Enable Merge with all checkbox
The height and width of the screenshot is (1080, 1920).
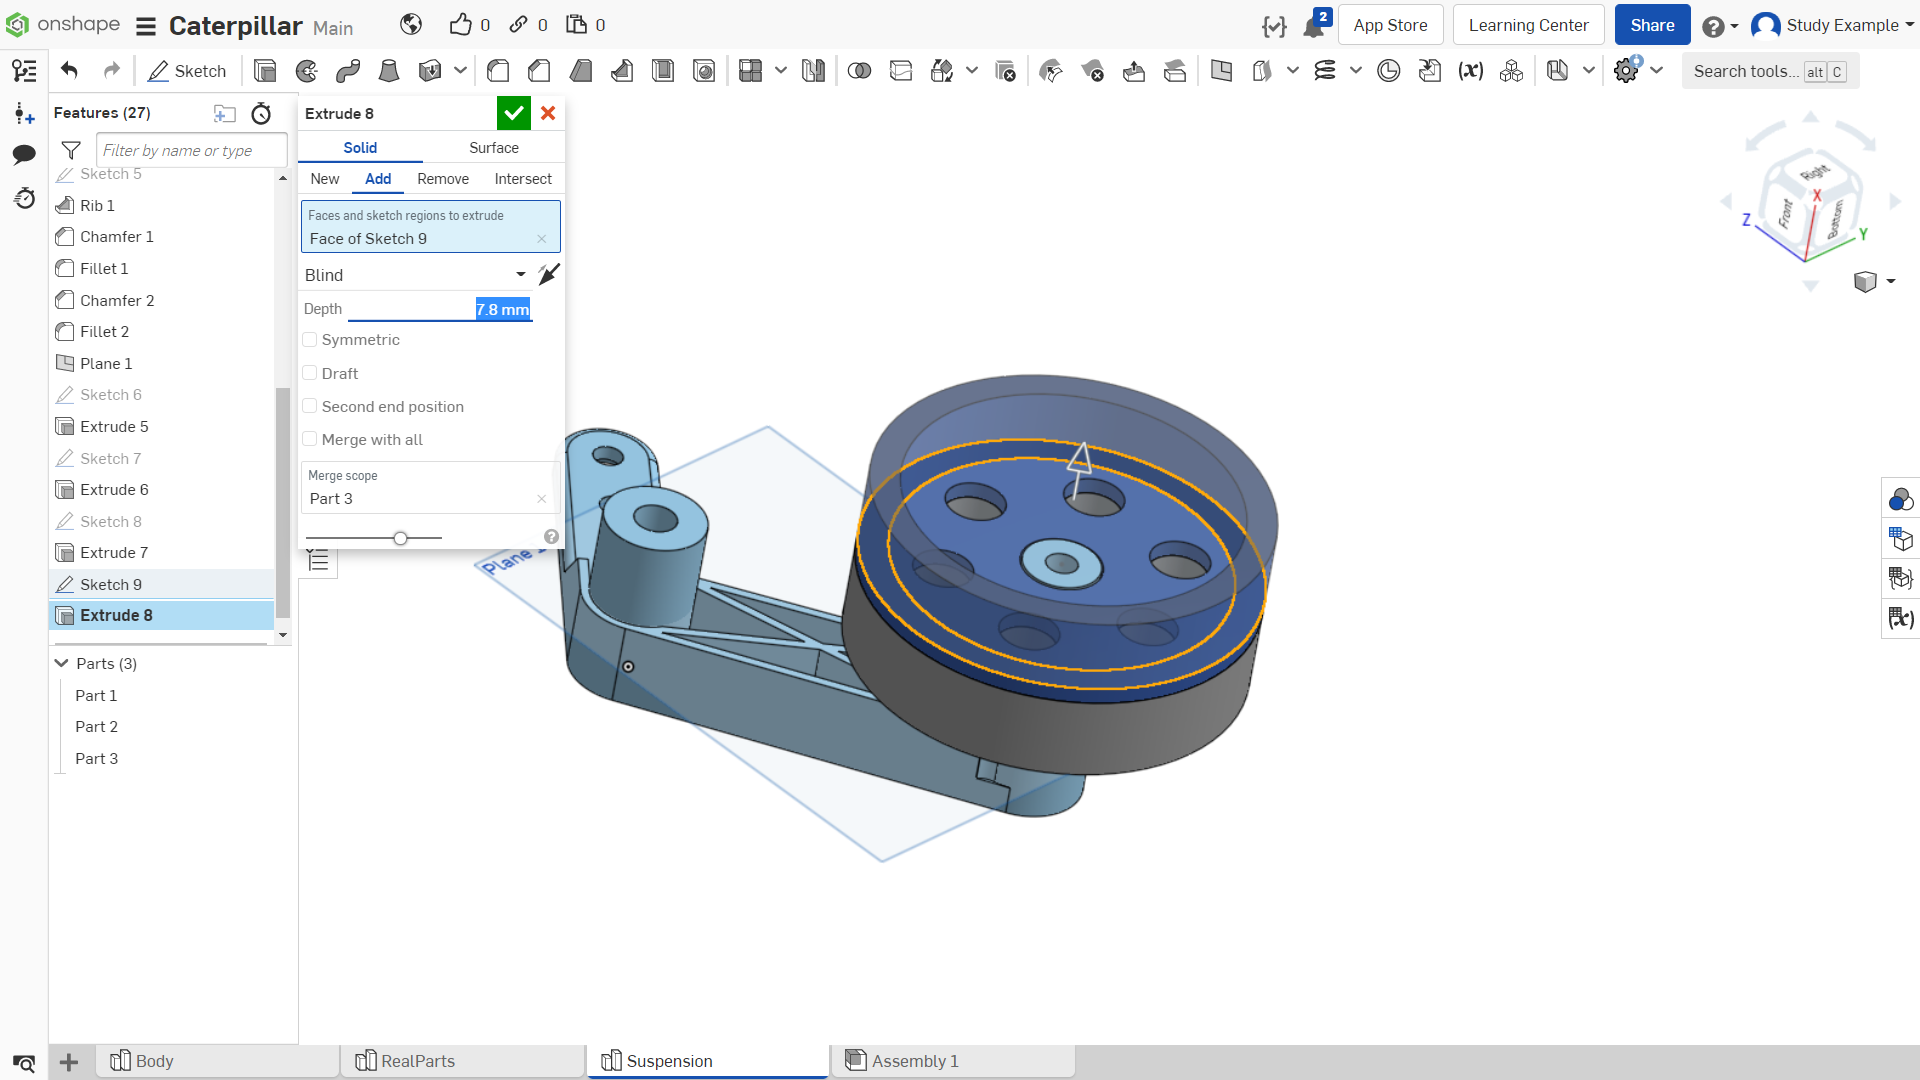click(310, 440)
